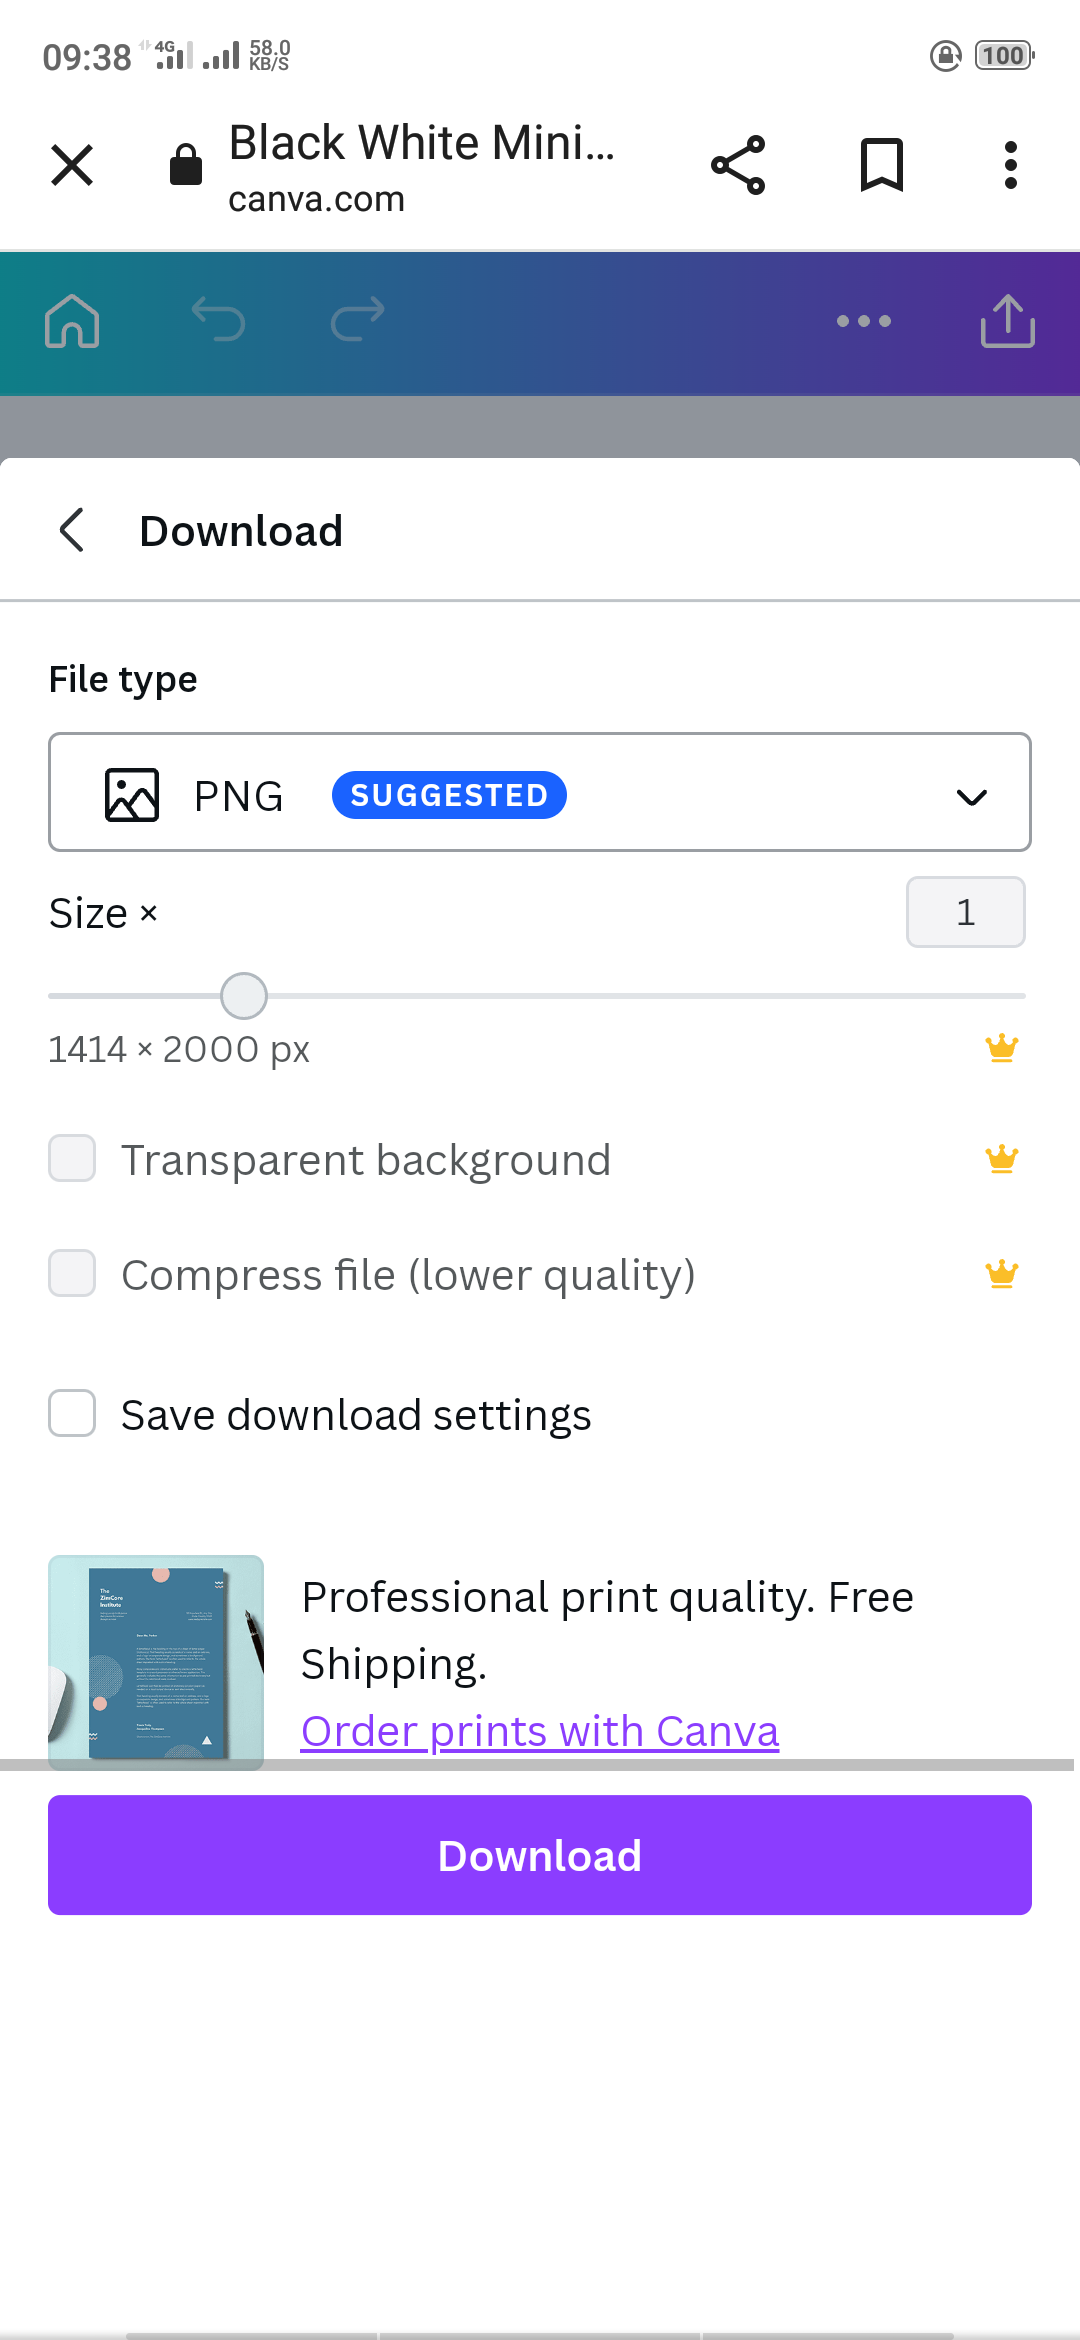This screenshot has width=1080, height=2340.
Task: Click the Size multiplier input field
Action: [x=965, y=912]
